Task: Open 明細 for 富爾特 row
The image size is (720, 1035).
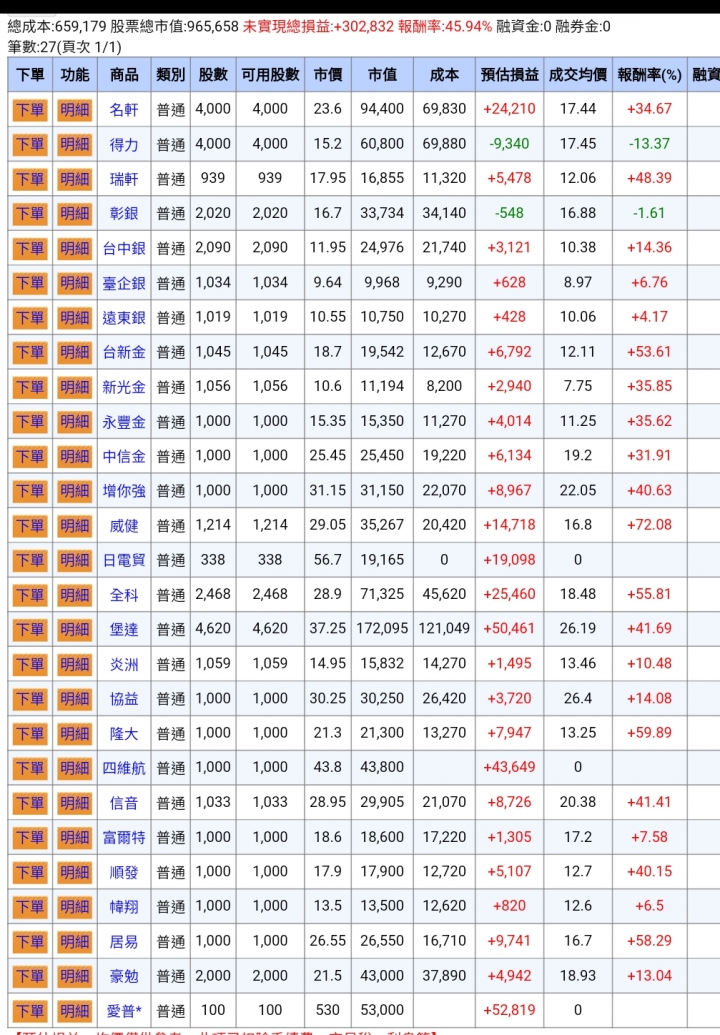Action: 75,837
